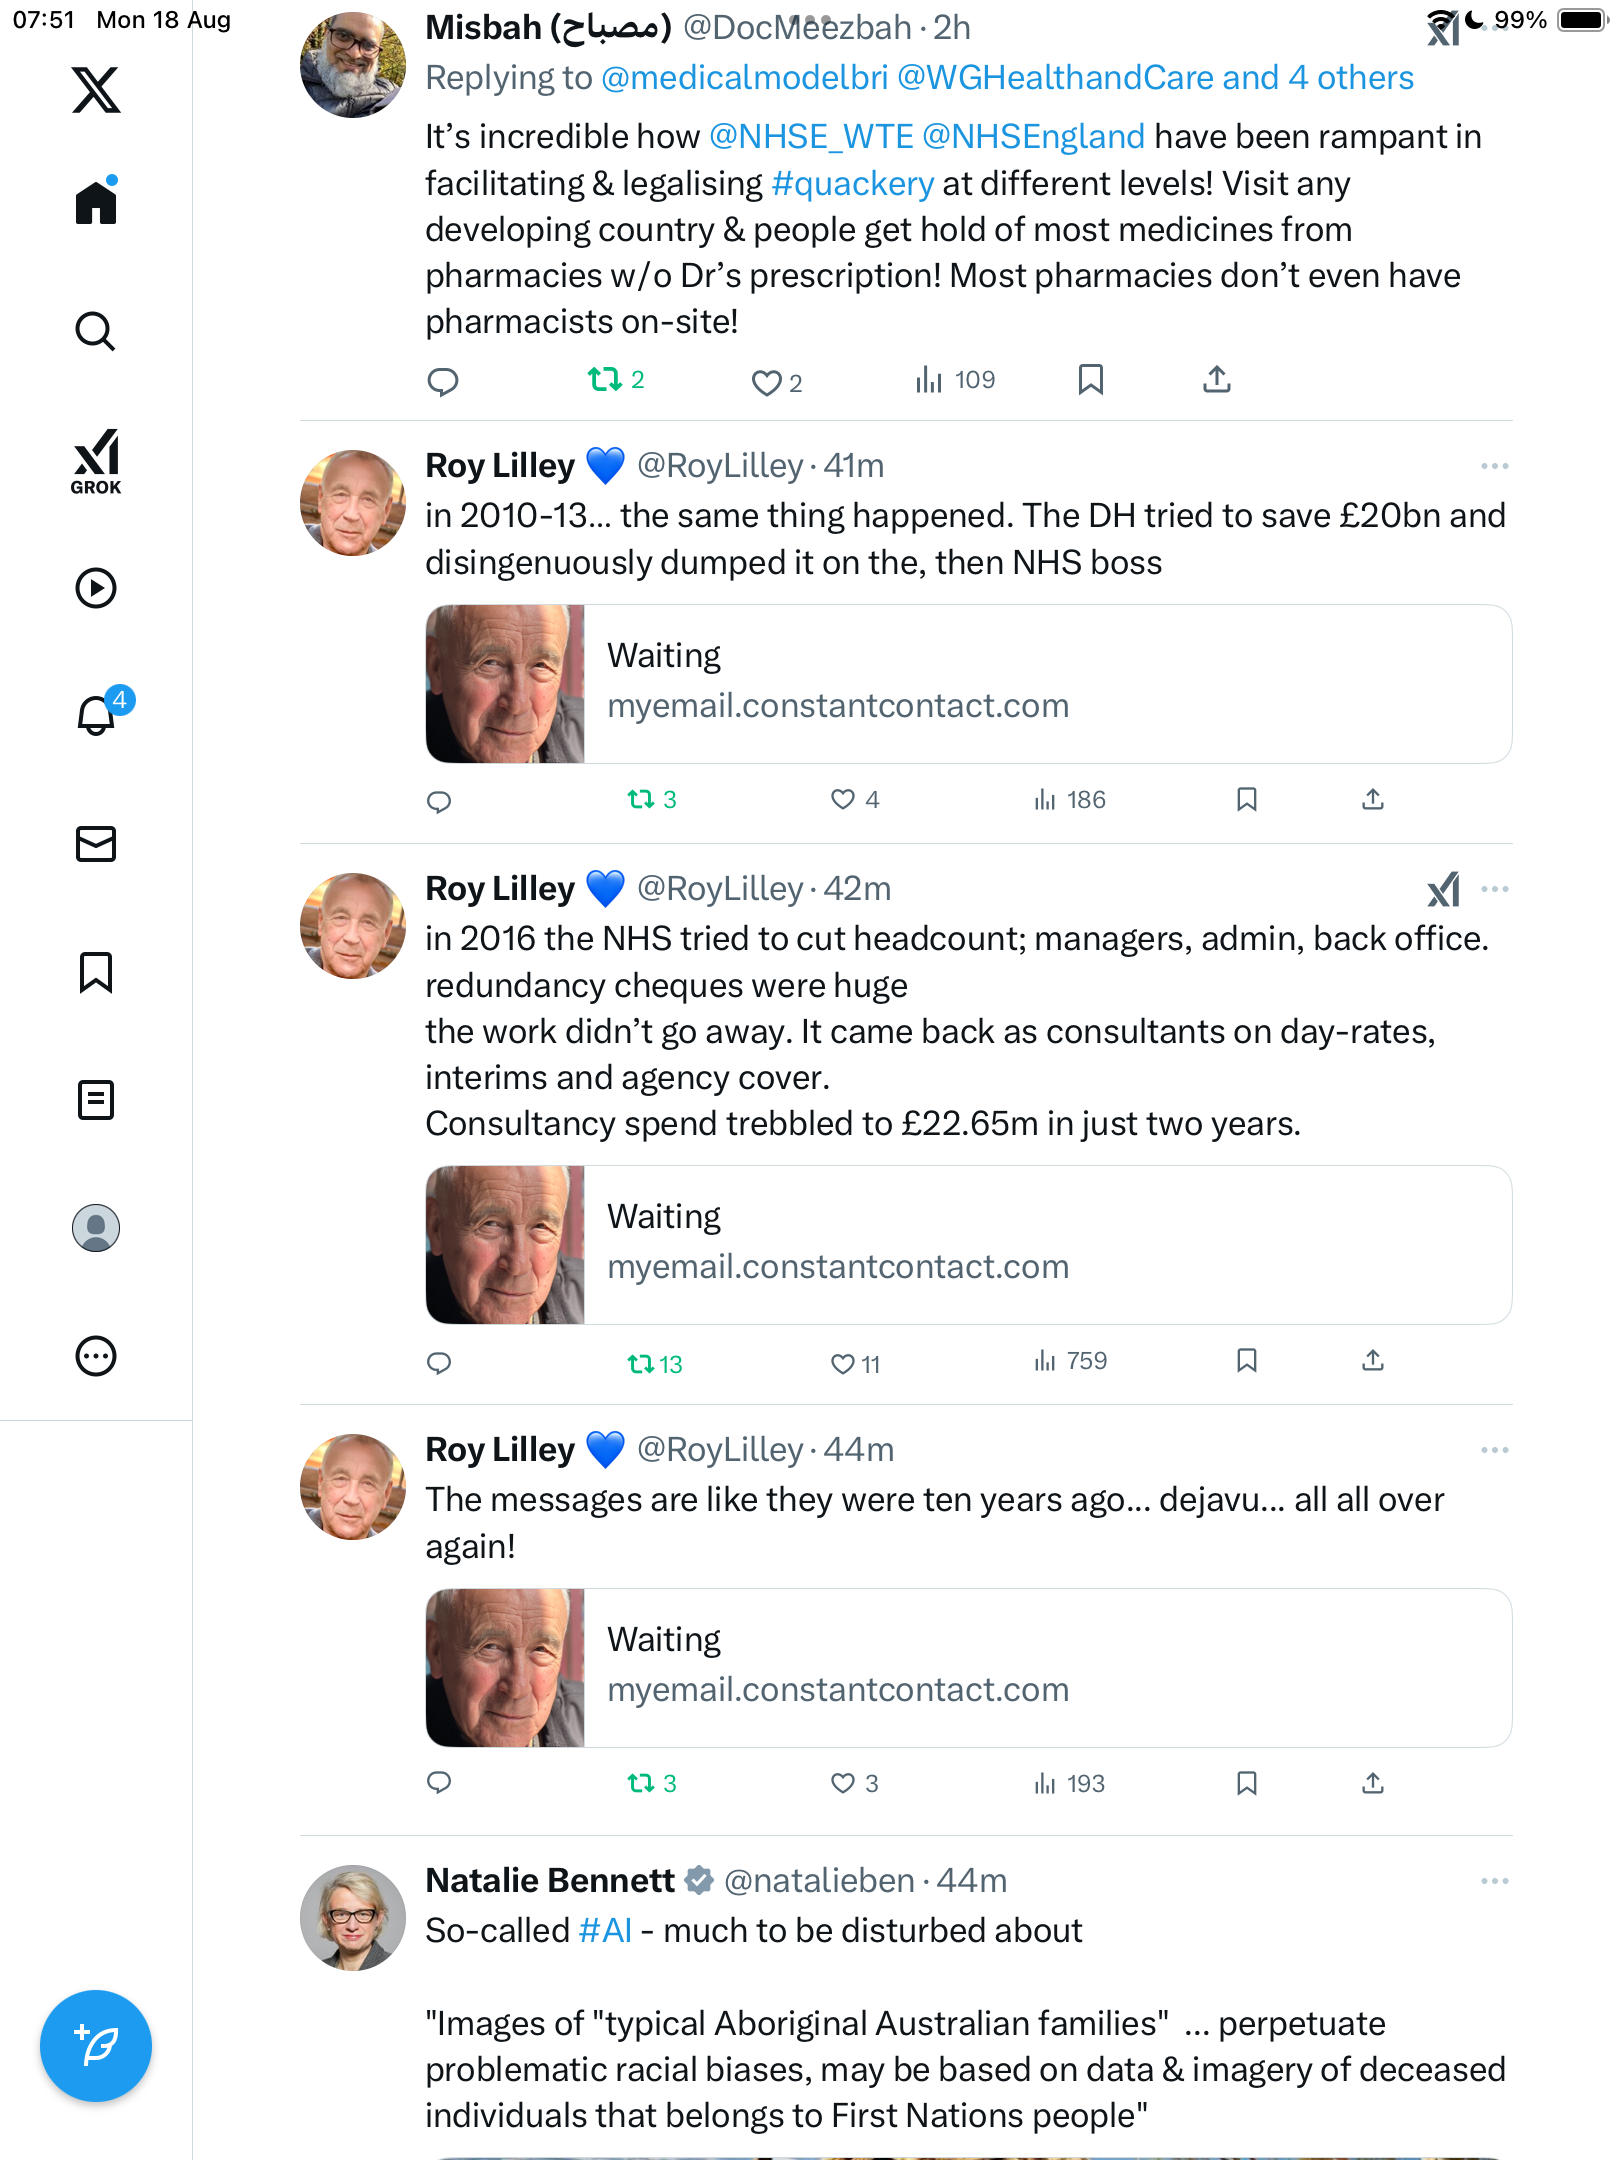Toggle like on Misbah's post

click(x=766, y=382)
